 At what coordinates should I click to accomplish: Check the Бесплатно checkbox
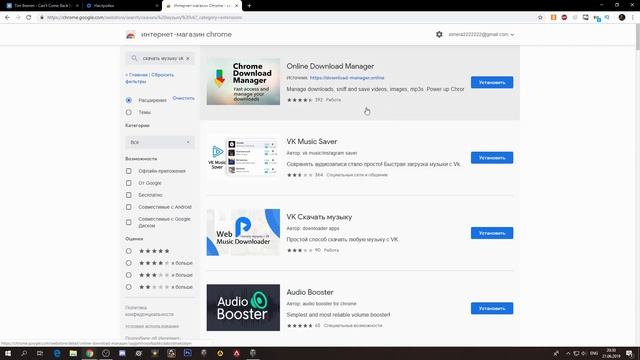click(129, 195)
